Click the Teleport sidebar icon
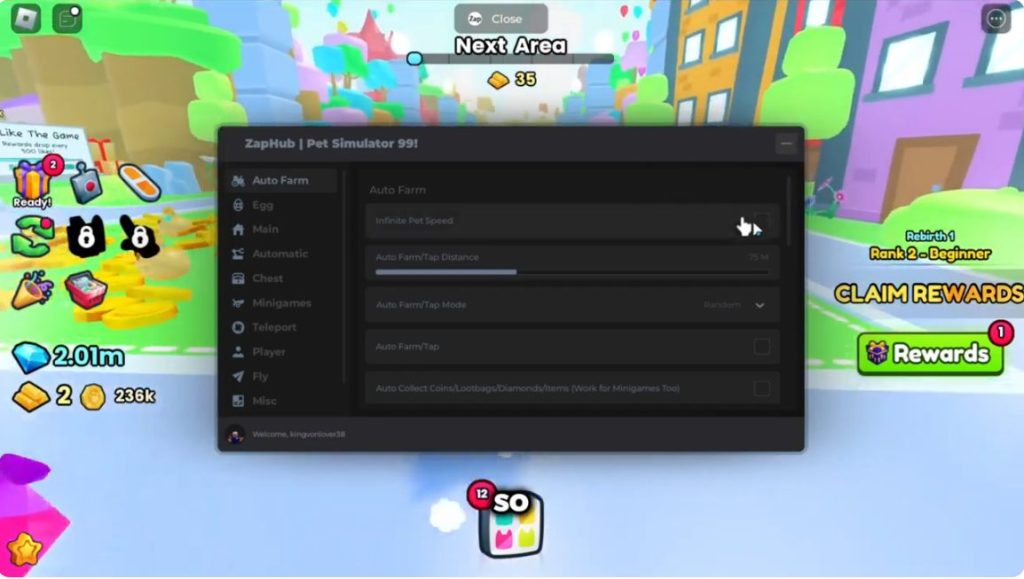Image resolution: width=1024 pixels, height=579 pixels. (x=238, y=328)
